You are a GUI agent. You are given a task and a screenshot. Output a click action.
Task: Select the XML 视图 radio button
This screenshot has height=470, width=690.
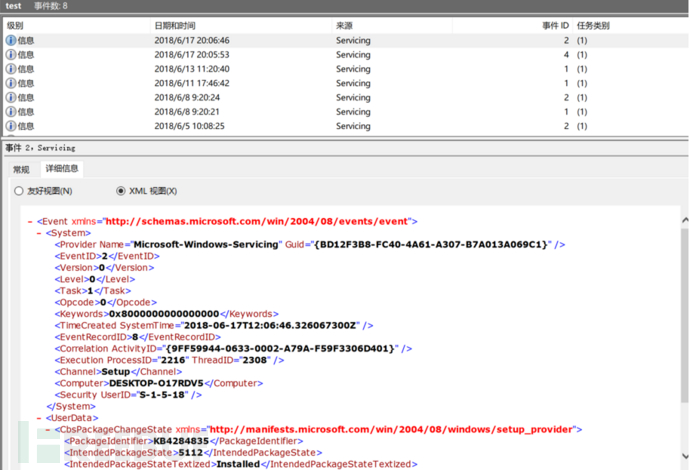click(x=122, y=191)
